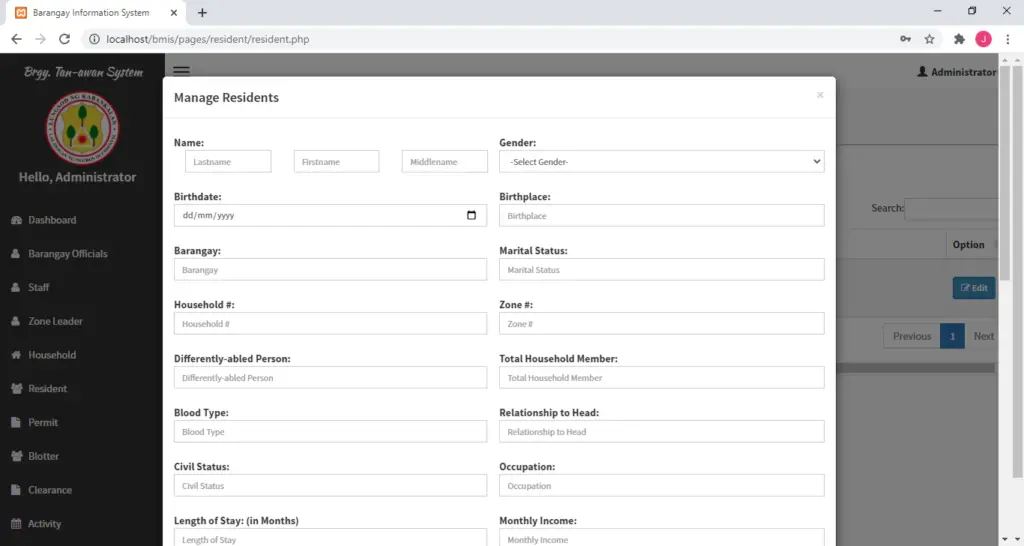
Task: Focus the Firstname field
Action: click(336, 161)
